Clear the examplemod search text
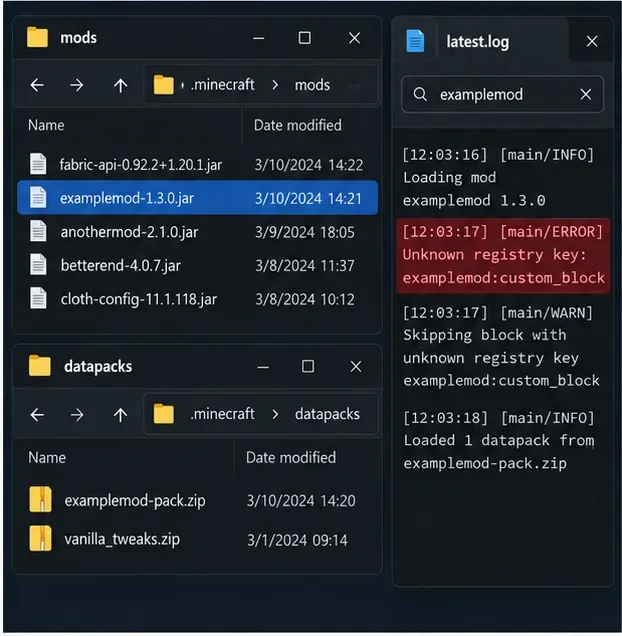 coord(585,95)
